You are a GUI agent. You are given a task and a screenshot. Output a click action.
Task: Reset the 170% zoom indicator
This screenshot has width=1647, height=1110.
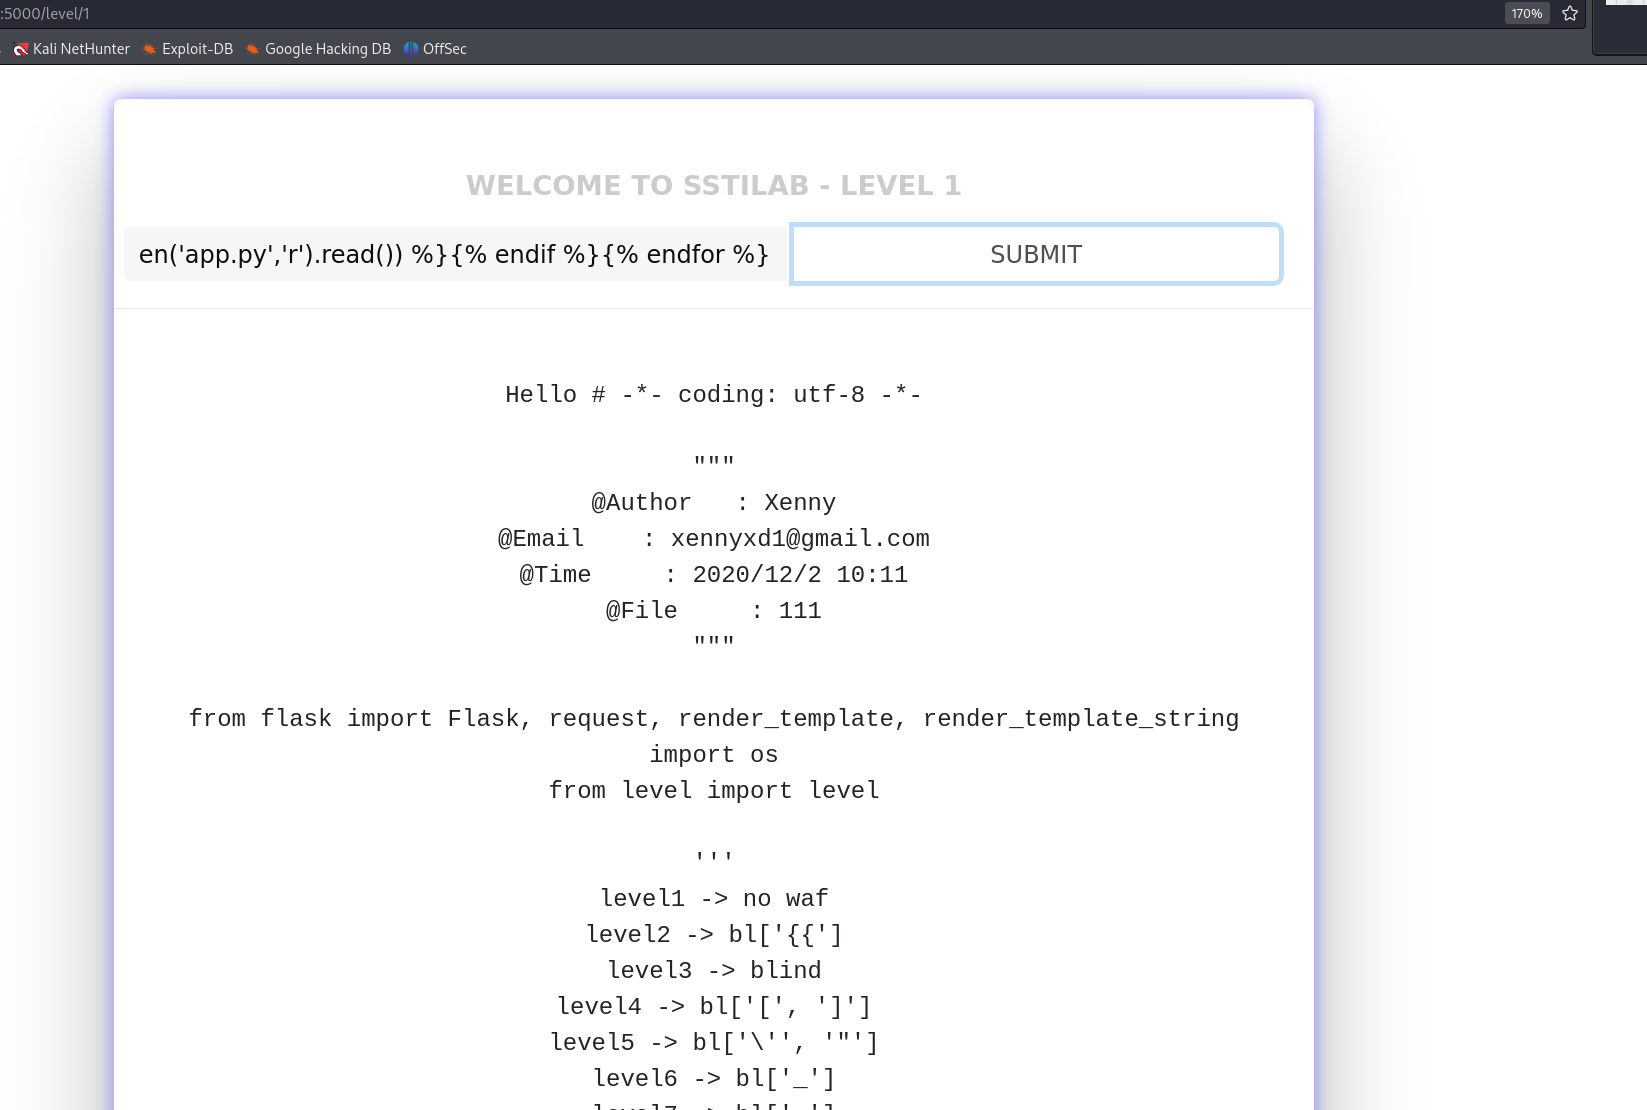click(x=1526, y=14)
